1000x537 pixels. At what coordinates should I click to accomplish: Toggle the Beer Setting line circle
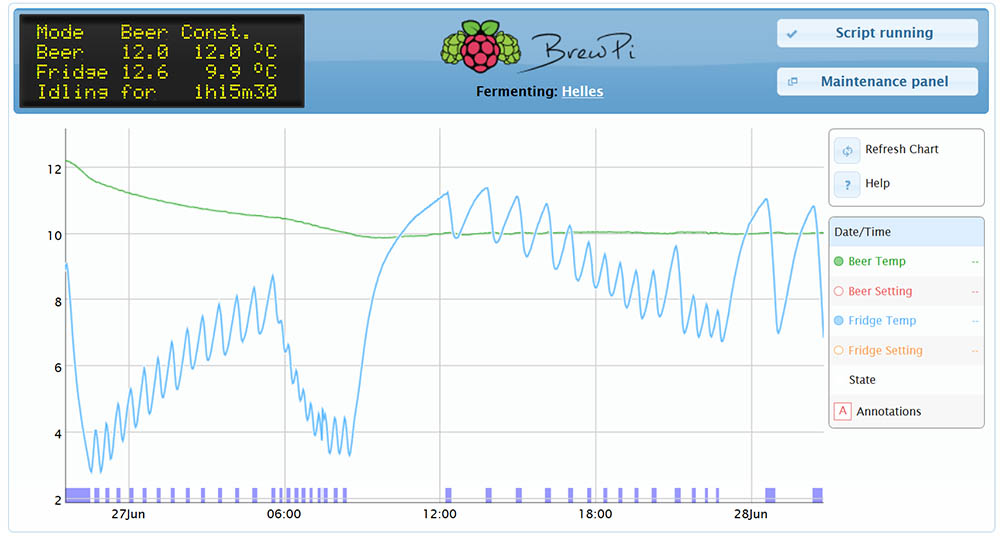coord(839,292)
